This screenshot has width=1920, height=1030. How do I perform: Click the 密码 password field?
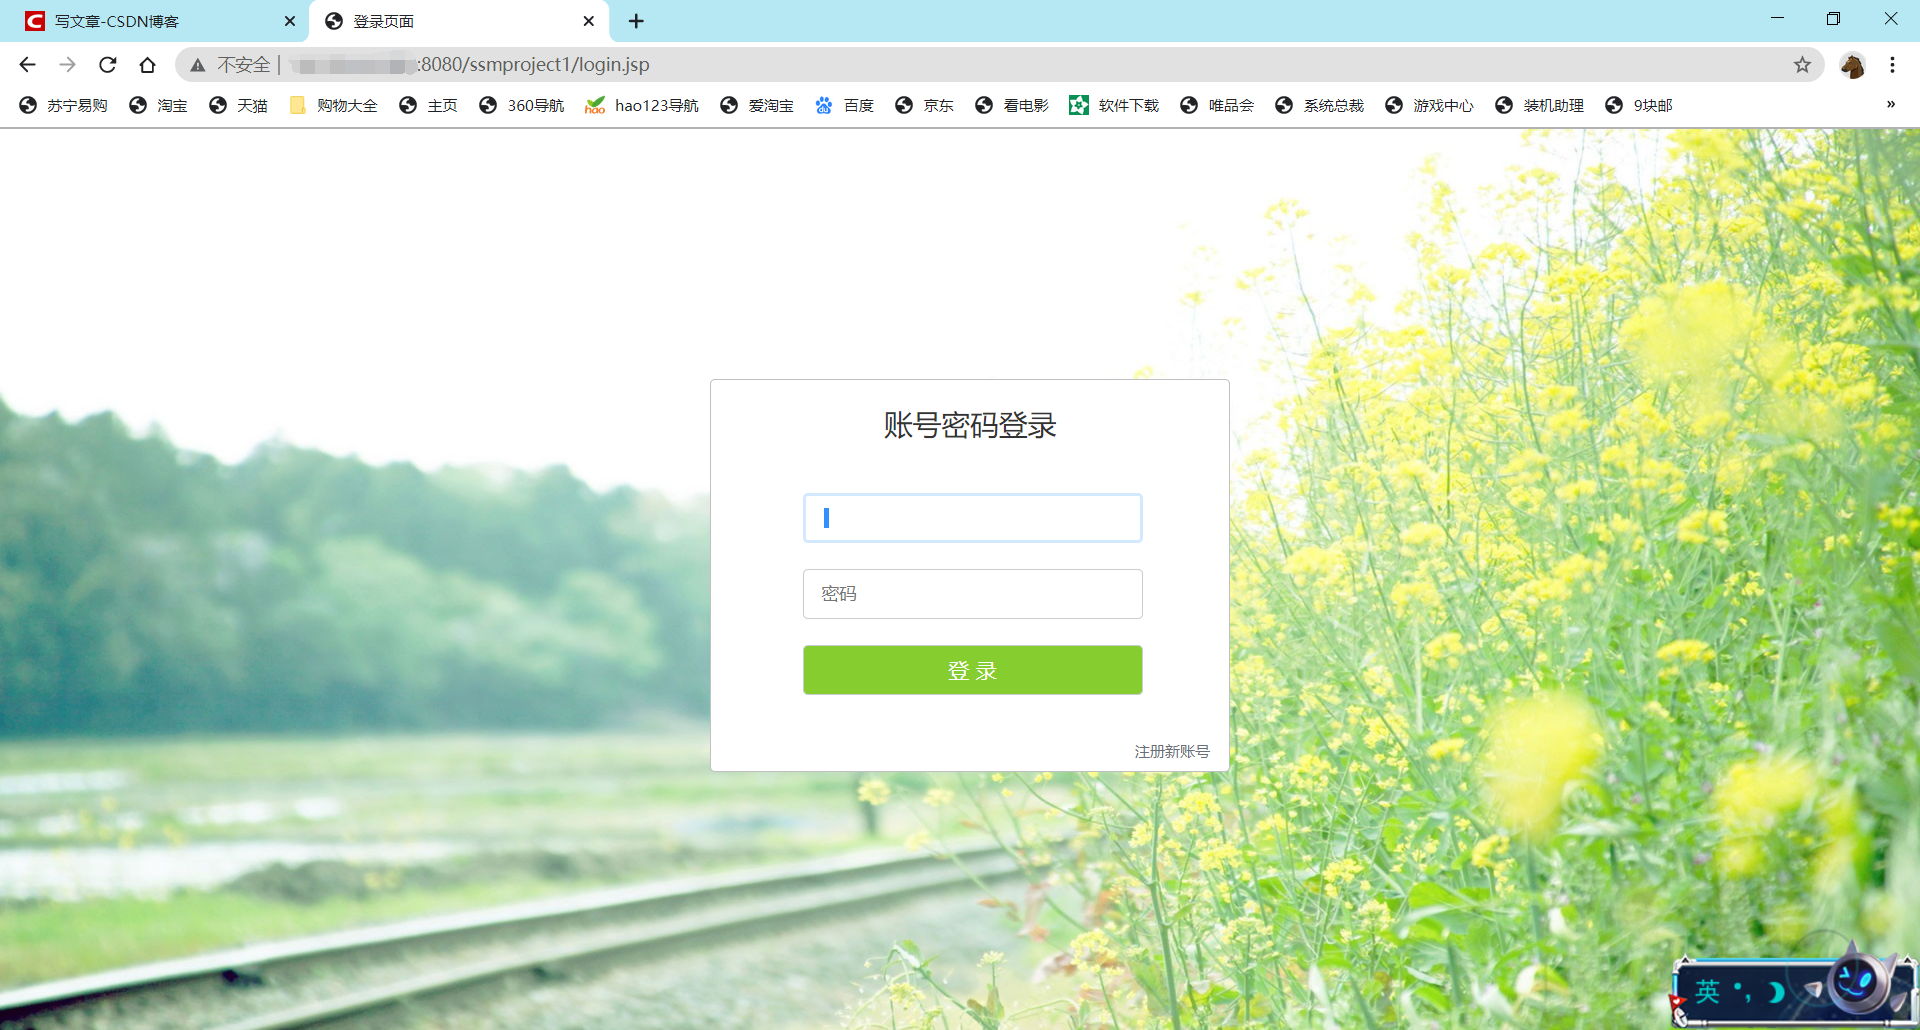tap(971, 593)
